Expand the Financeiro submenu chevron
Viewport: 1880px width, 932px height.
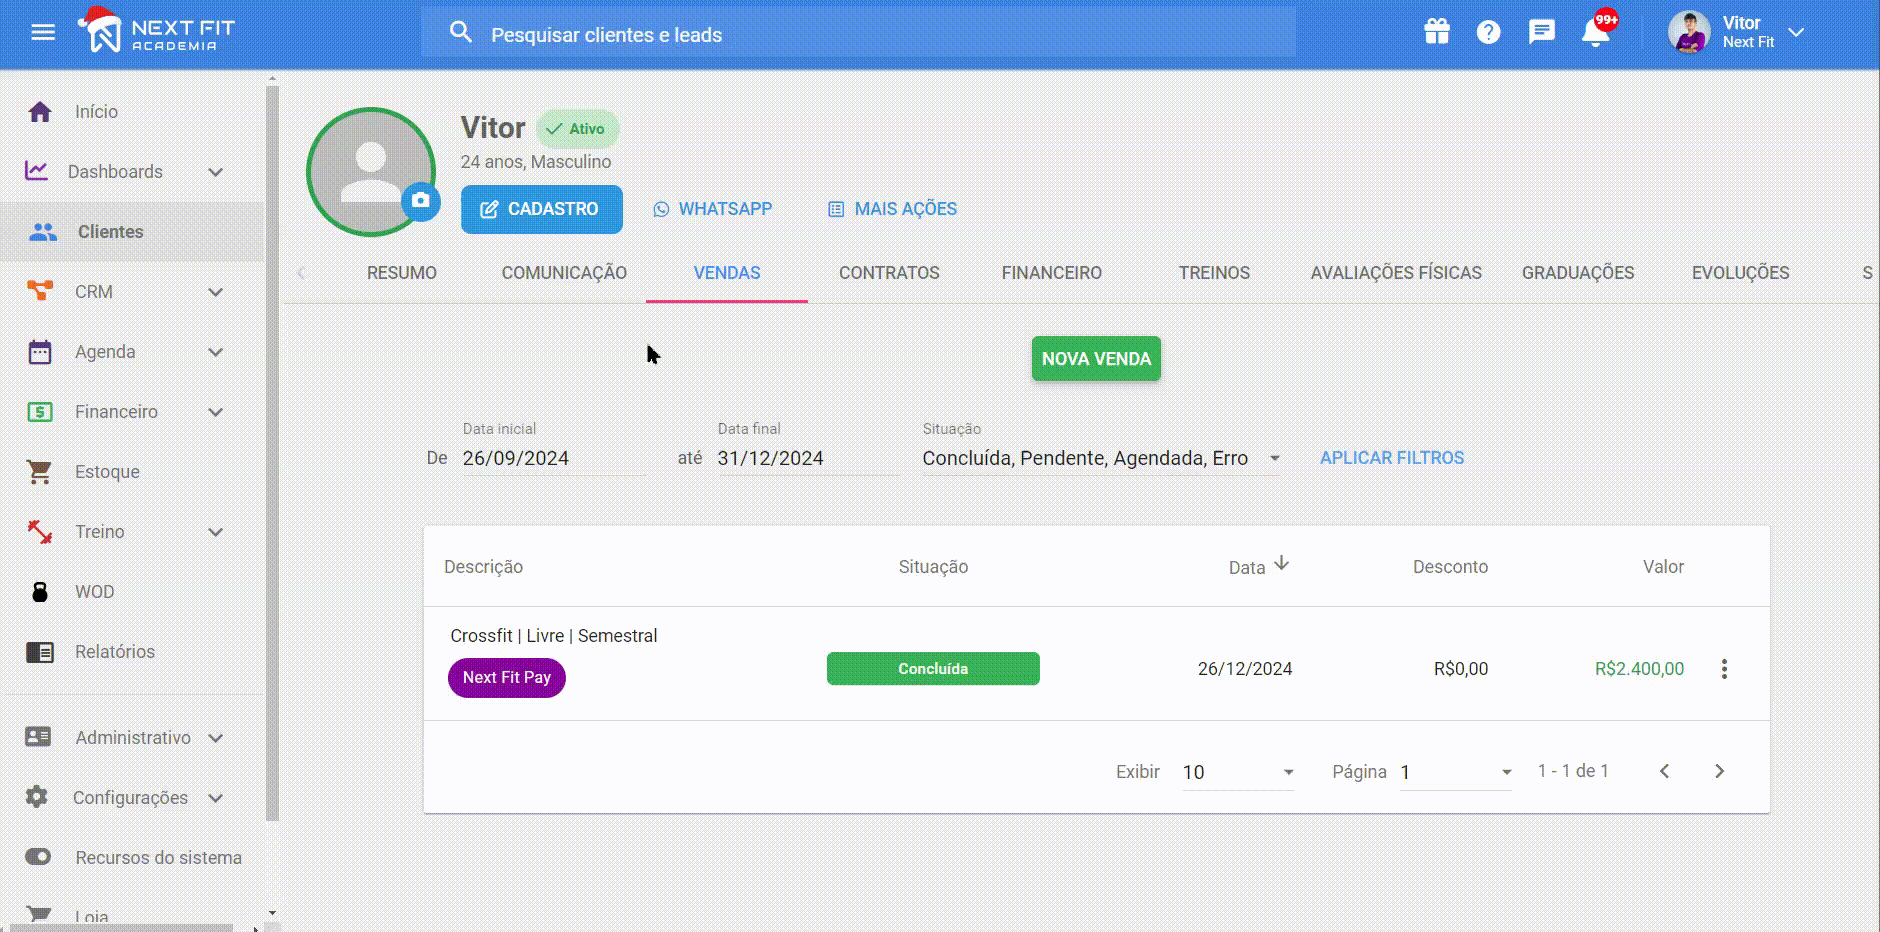point(215,412)
